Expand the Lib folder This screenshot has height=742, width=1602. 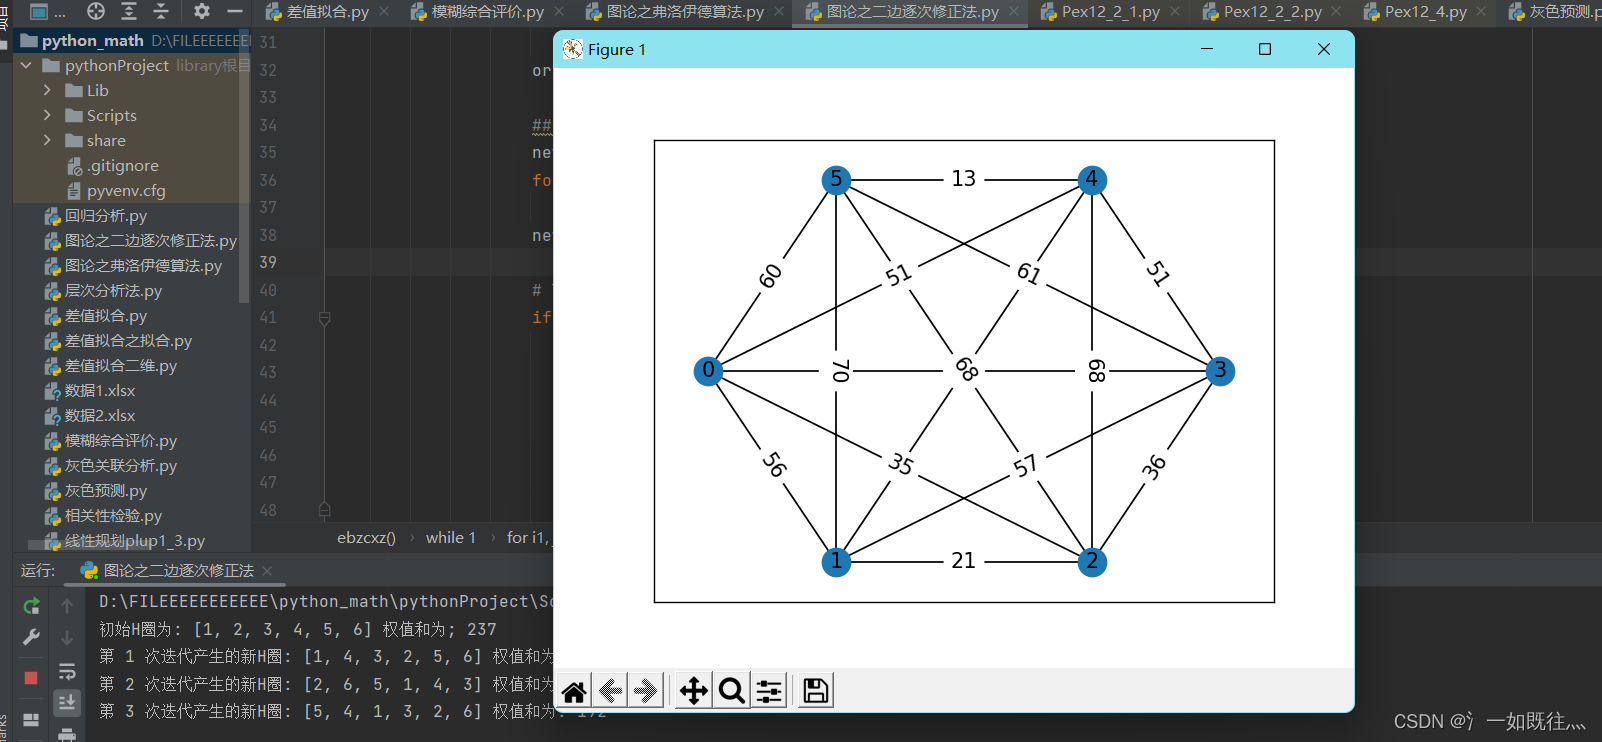(47, 90)
